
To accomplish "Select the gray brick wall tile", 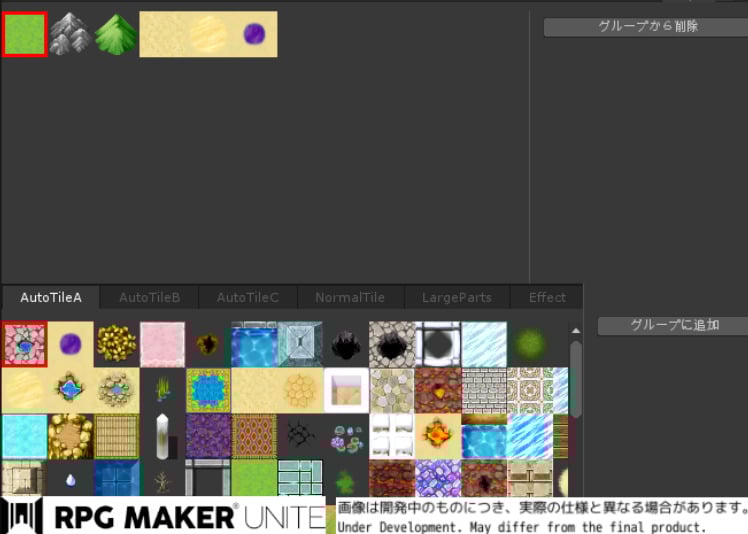I will coord(484,390).
